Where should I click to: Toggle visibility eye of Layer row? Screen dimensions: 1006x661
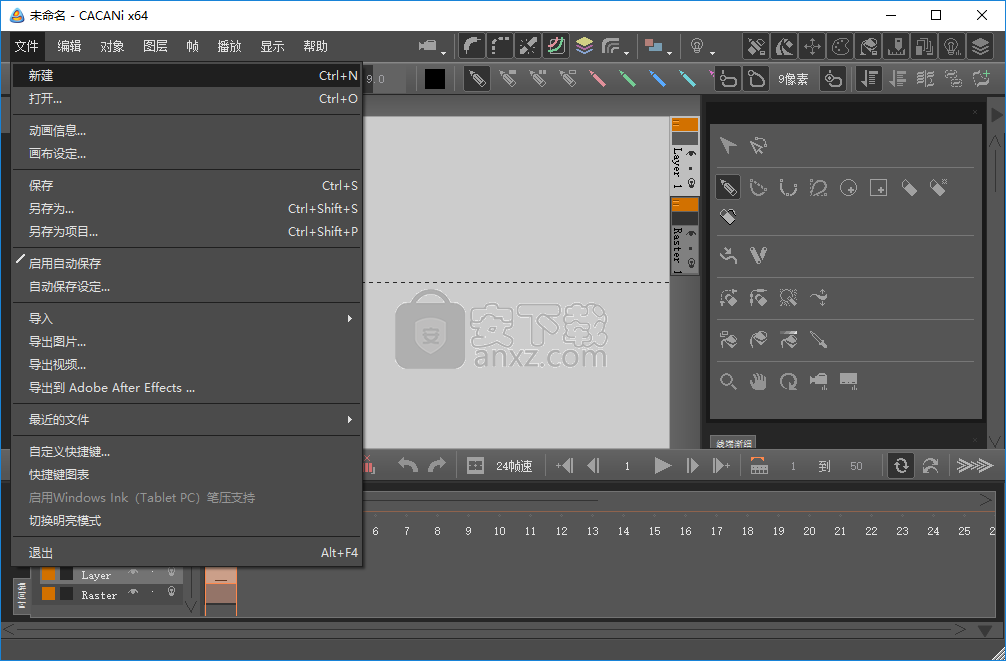click(133, 572)
